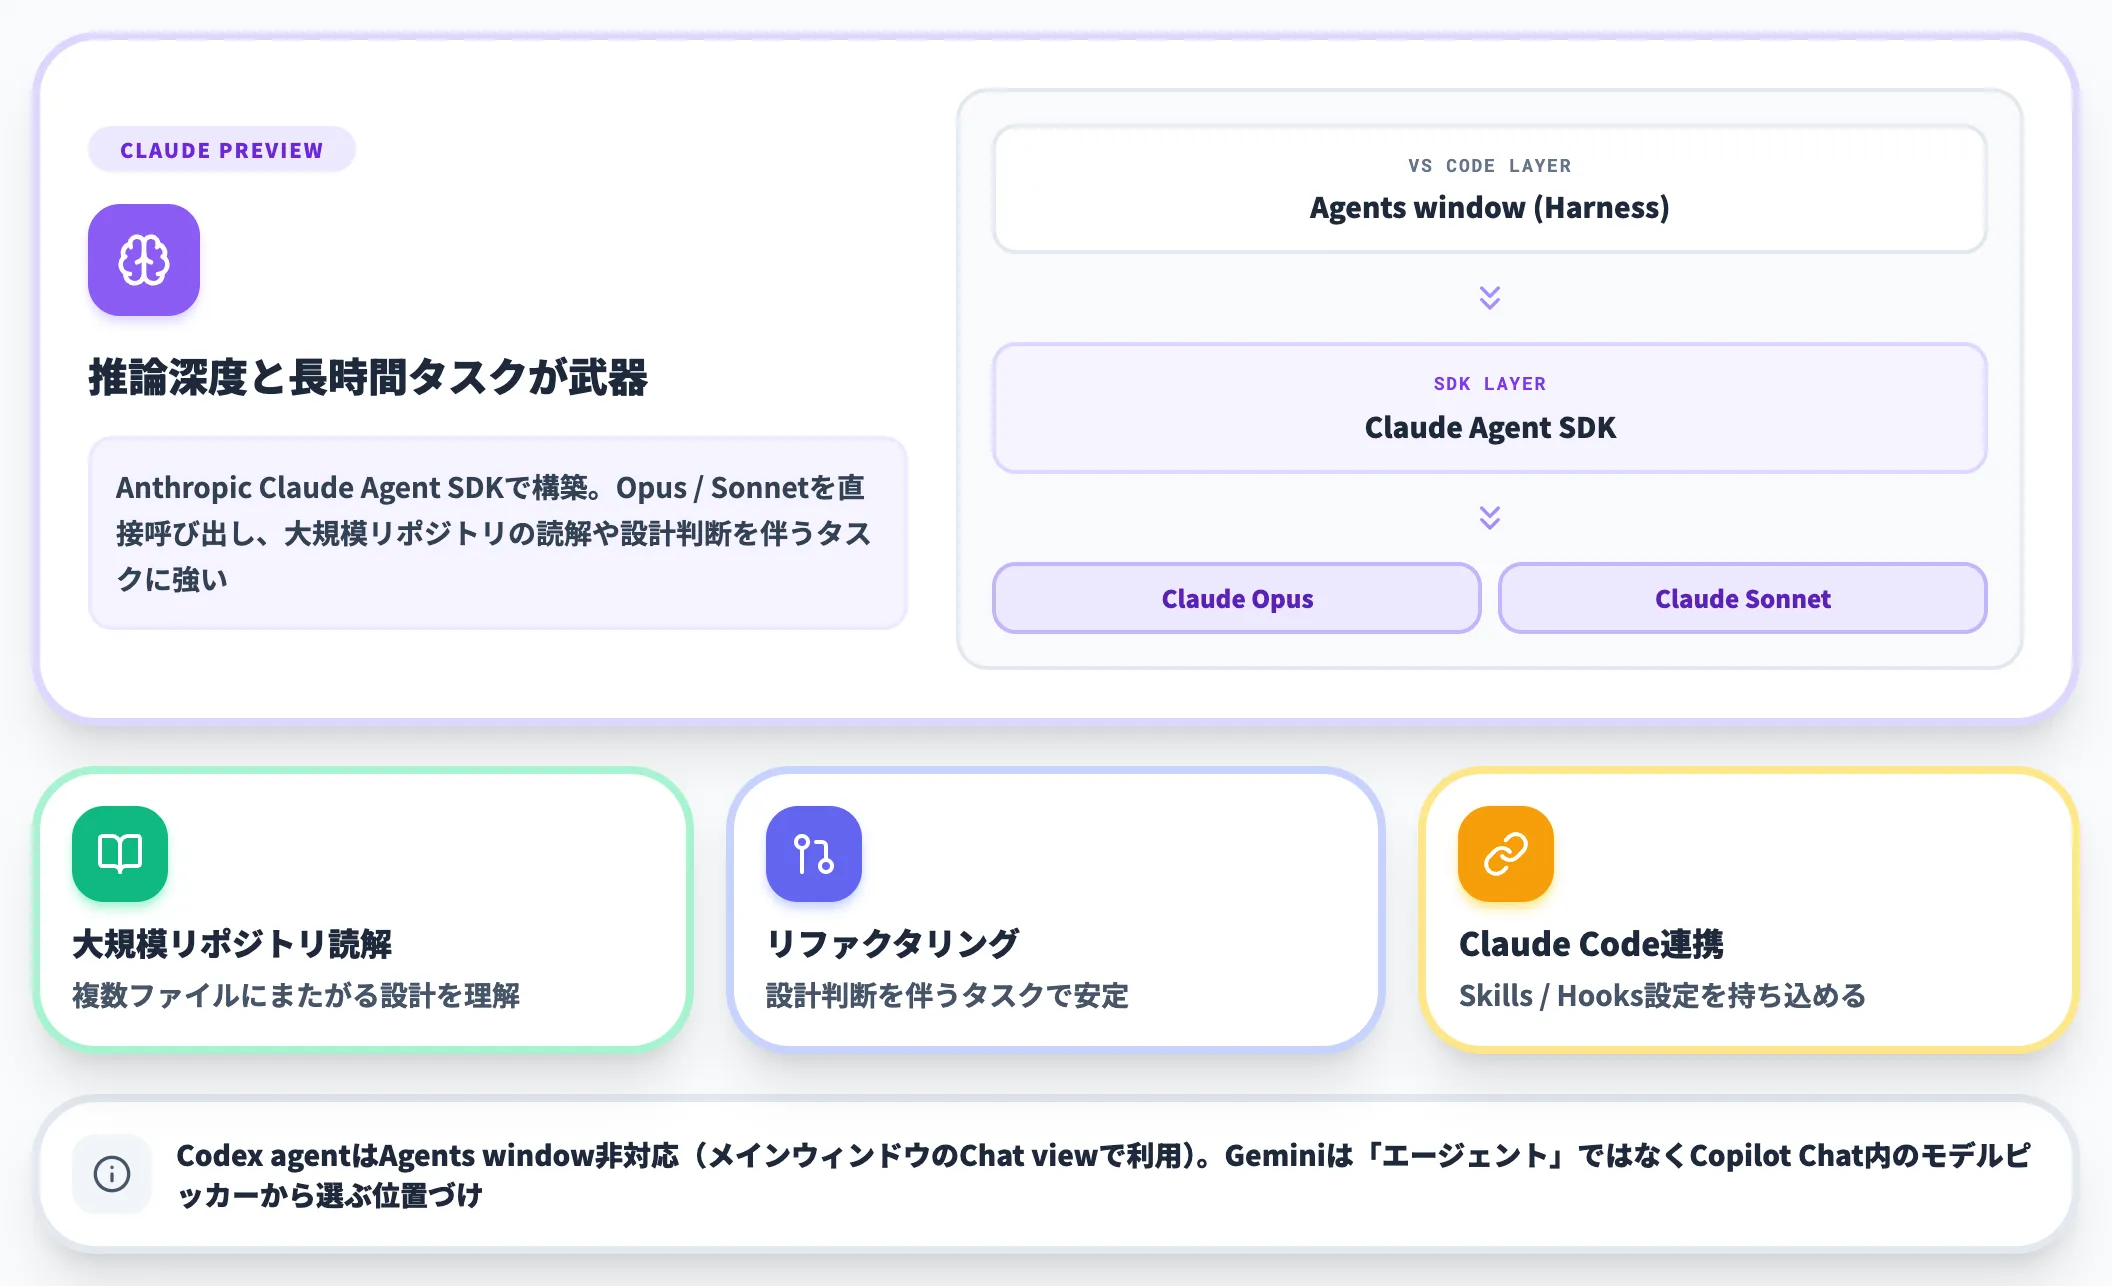The height and width of the screenshot is (1286, 2112).
Task: Click heading 推論深度と長時間タスクが武器
Action: click(368, 378)
